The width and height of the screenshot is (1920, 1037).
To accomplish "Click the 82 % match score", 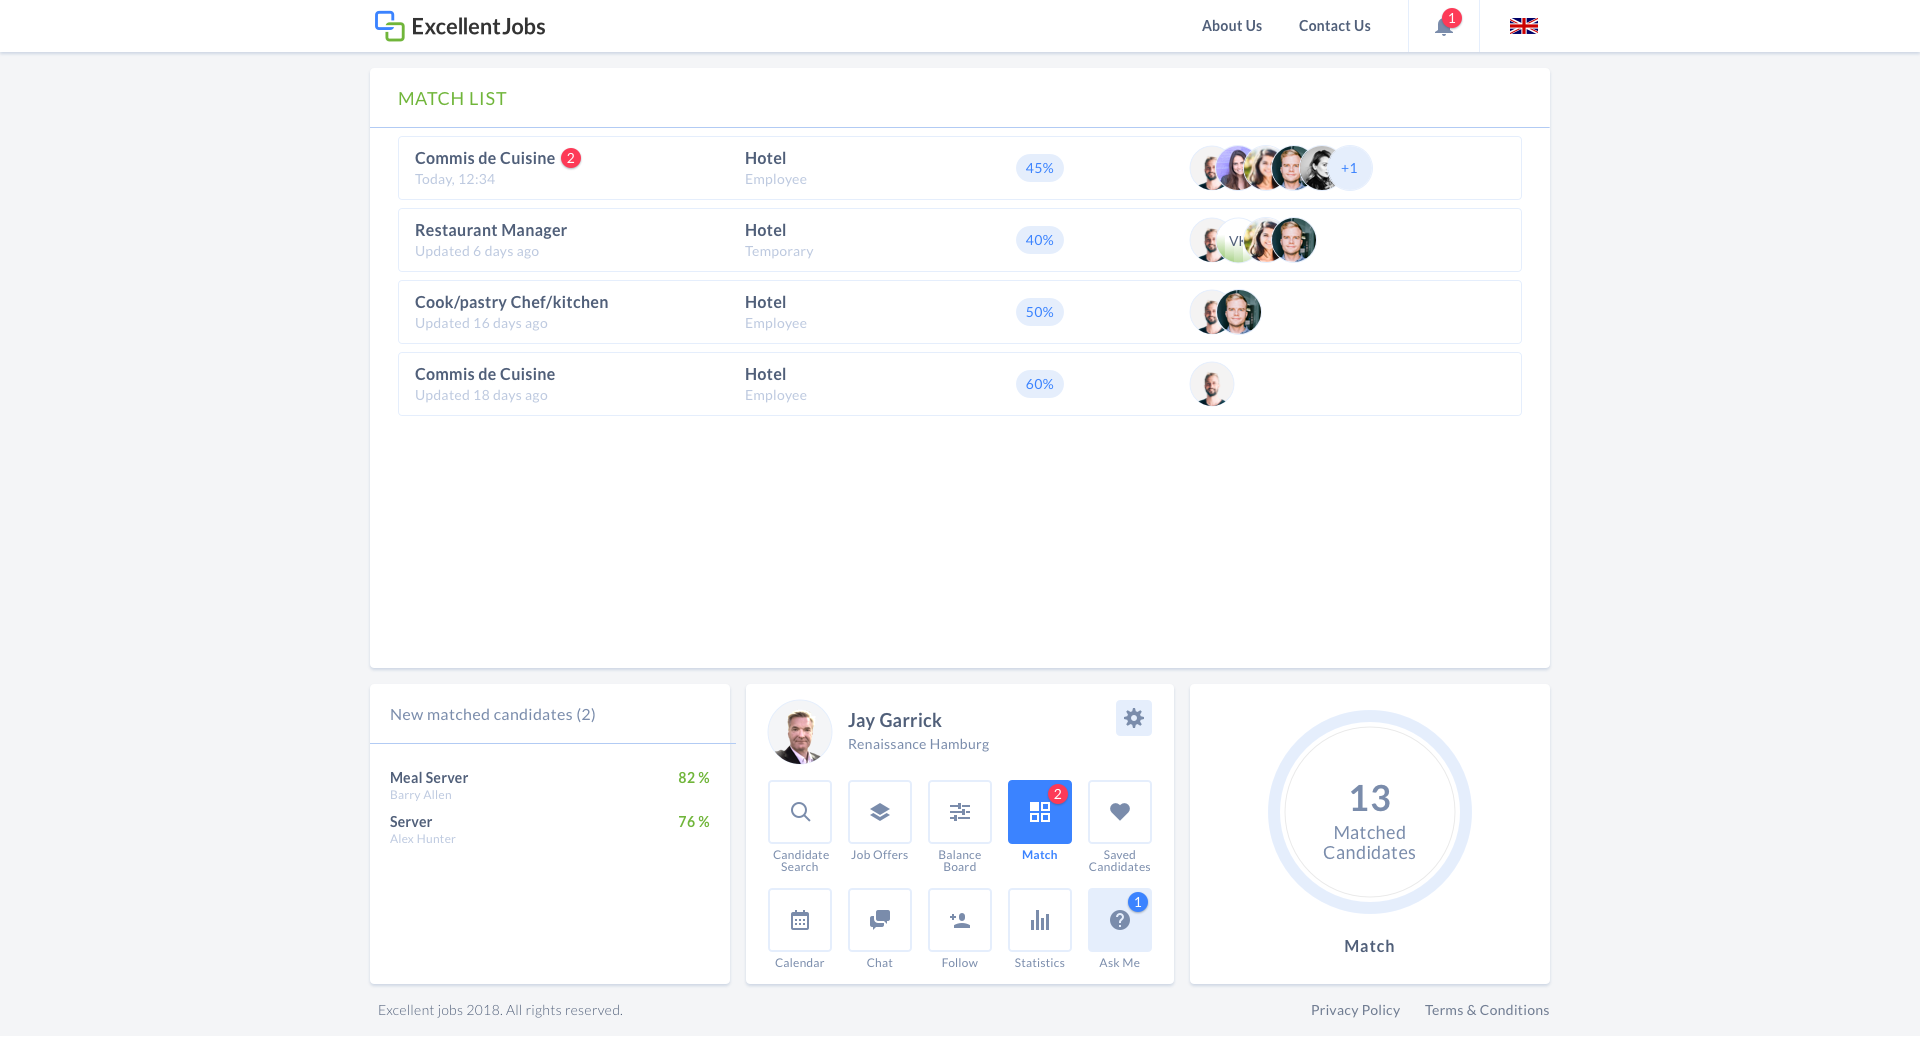I will tap(694, 778).
